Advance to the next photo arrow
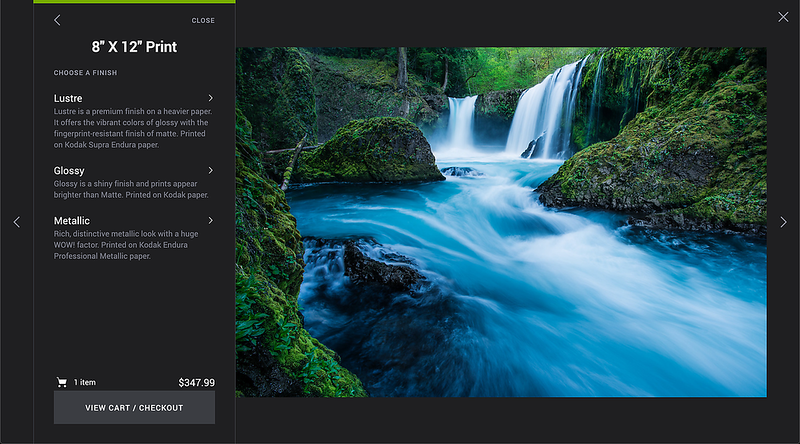 pos(783,222)
